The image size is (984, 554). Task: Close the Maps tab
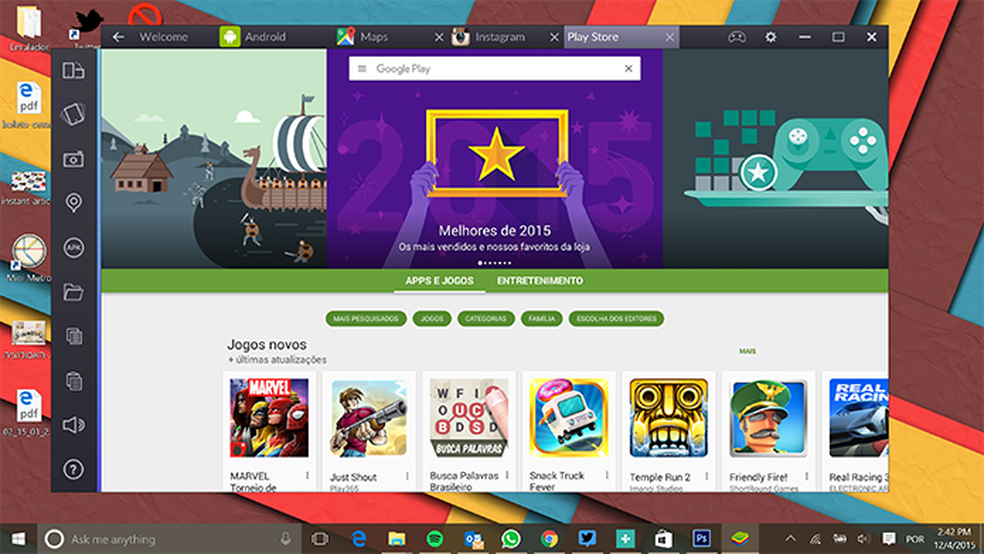(439, 38)
